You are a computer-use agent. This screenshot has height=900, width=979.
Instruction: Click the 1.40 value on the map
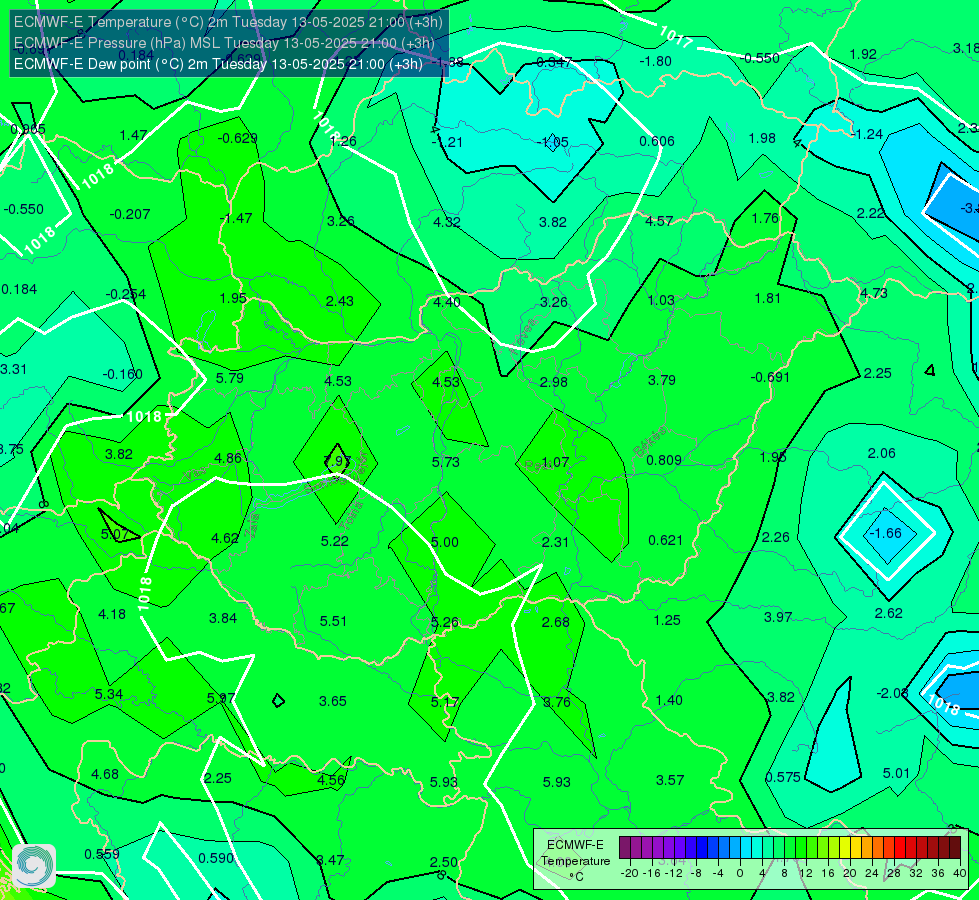(669, 700)
